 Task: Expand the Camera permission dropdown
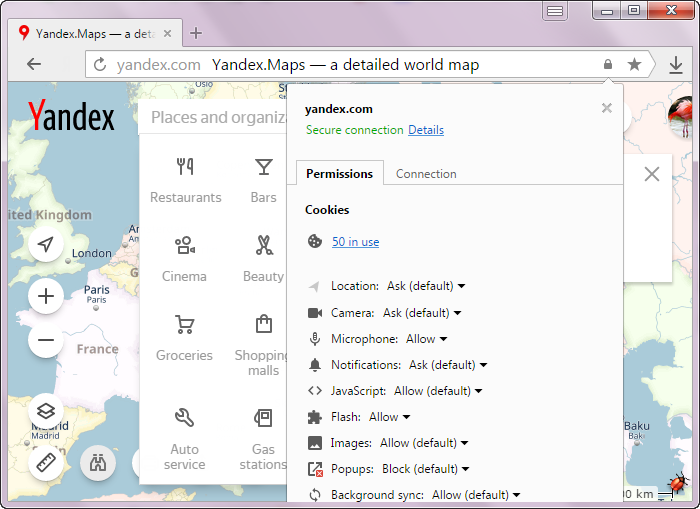click(422, 313)
